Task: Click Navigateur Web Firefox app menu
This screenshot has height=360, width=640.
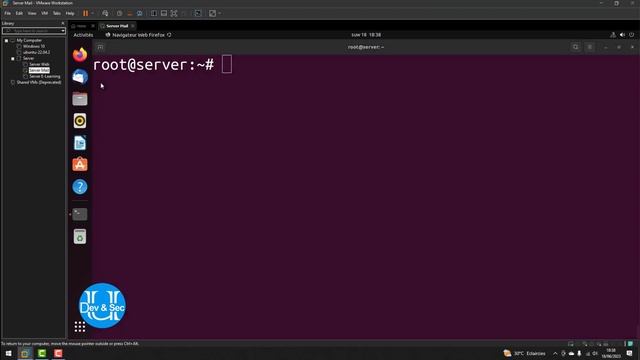Action: (138, 35)
